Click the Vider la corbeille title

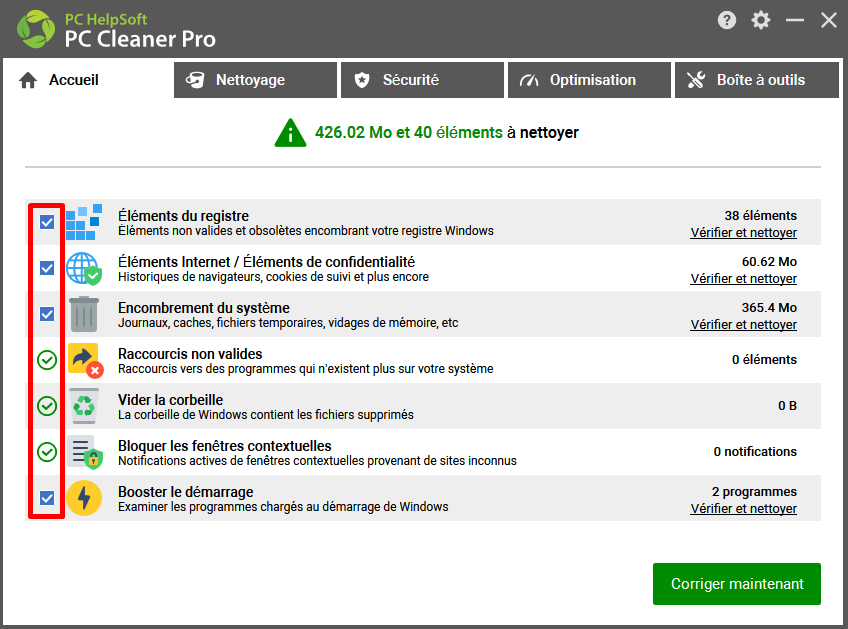pyautogui.click(x=170, y=400)
